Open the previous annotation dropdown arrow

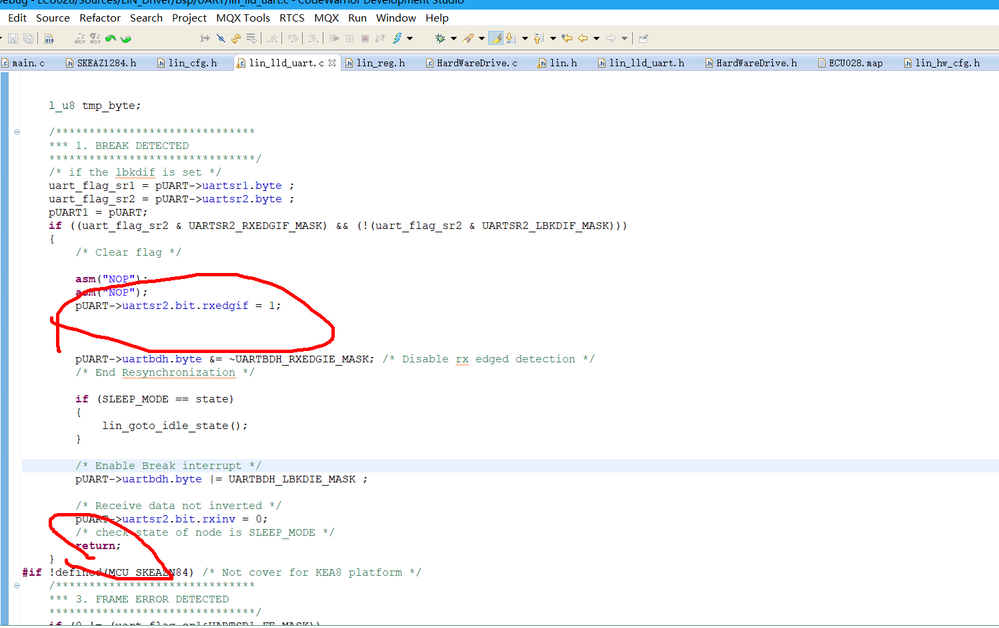(553, 38)
